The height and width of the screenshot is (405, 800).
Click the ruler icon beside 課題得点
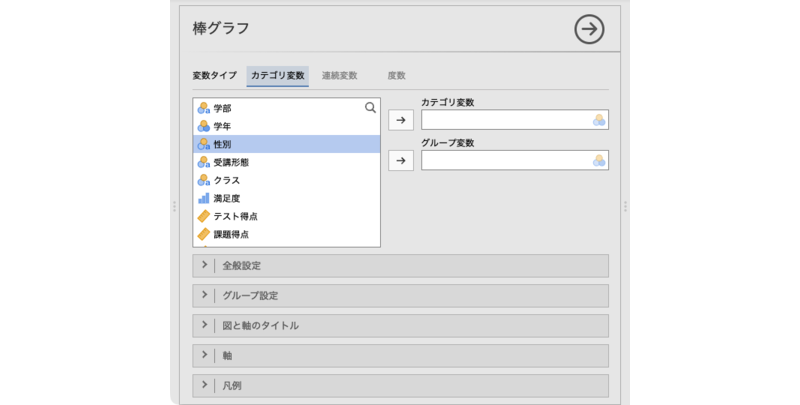[204, 234]
